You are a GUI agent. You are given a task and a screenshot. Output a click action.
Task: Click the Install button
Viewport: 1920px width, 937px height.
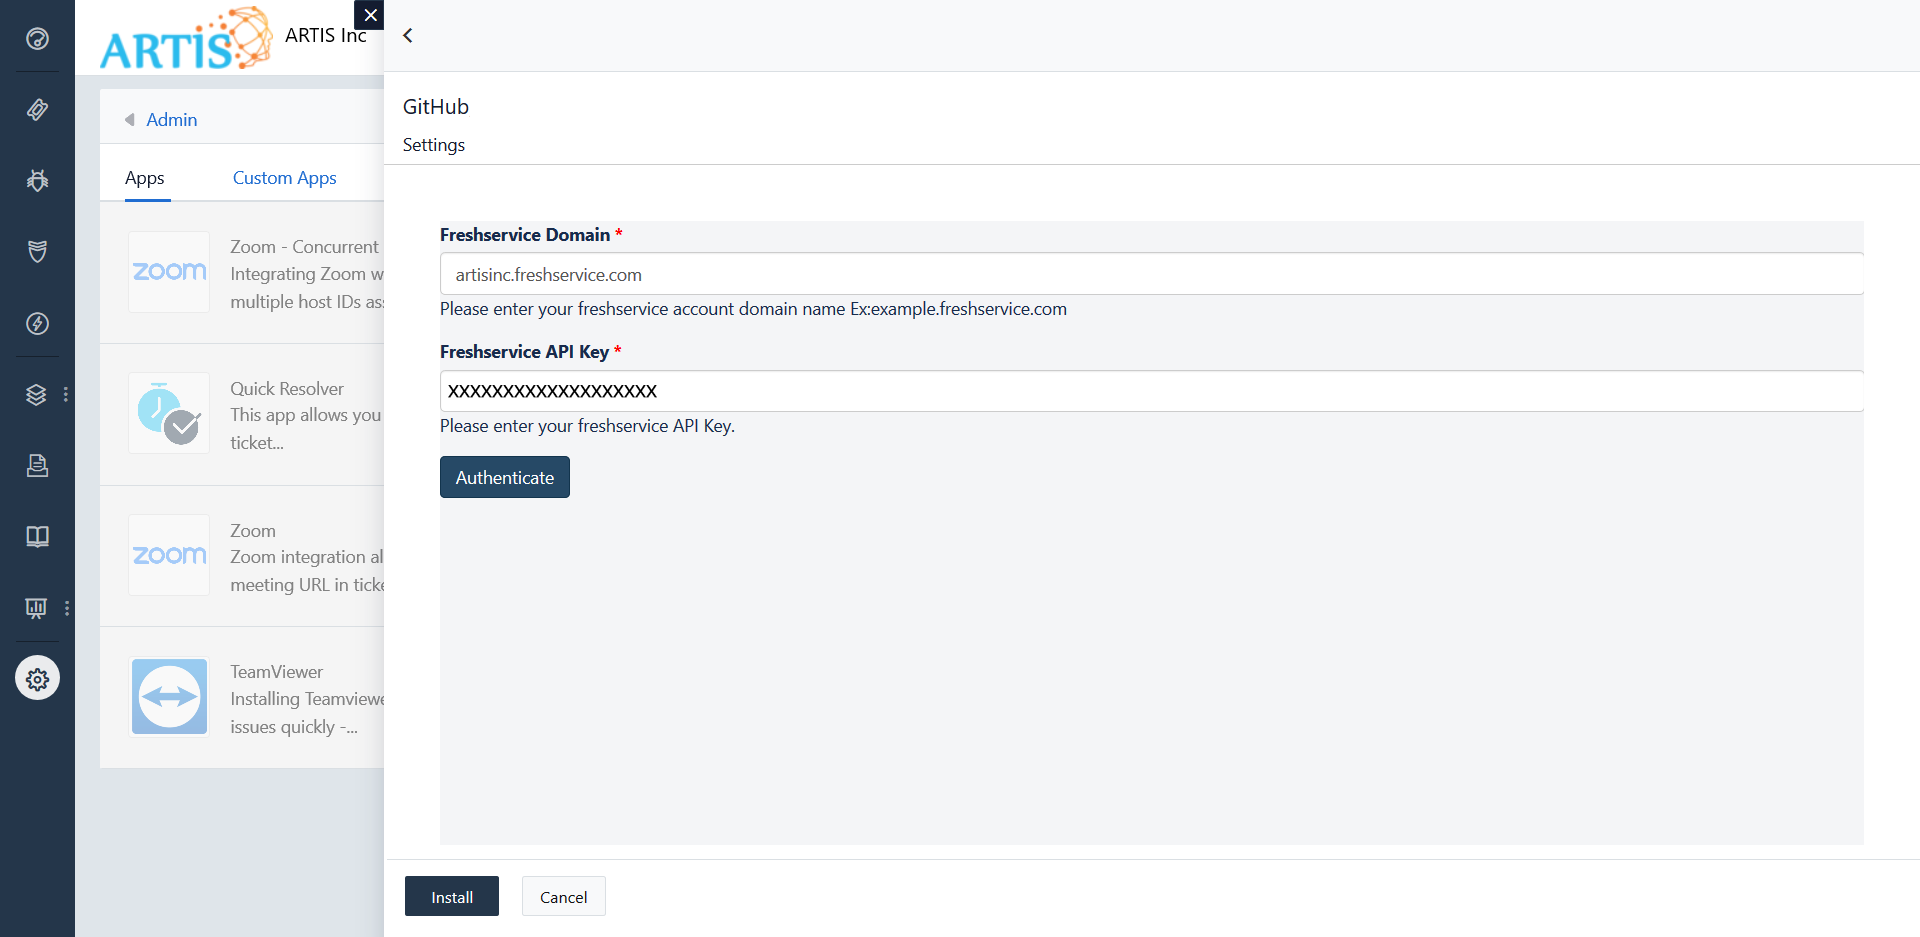[x=452, y=897]
